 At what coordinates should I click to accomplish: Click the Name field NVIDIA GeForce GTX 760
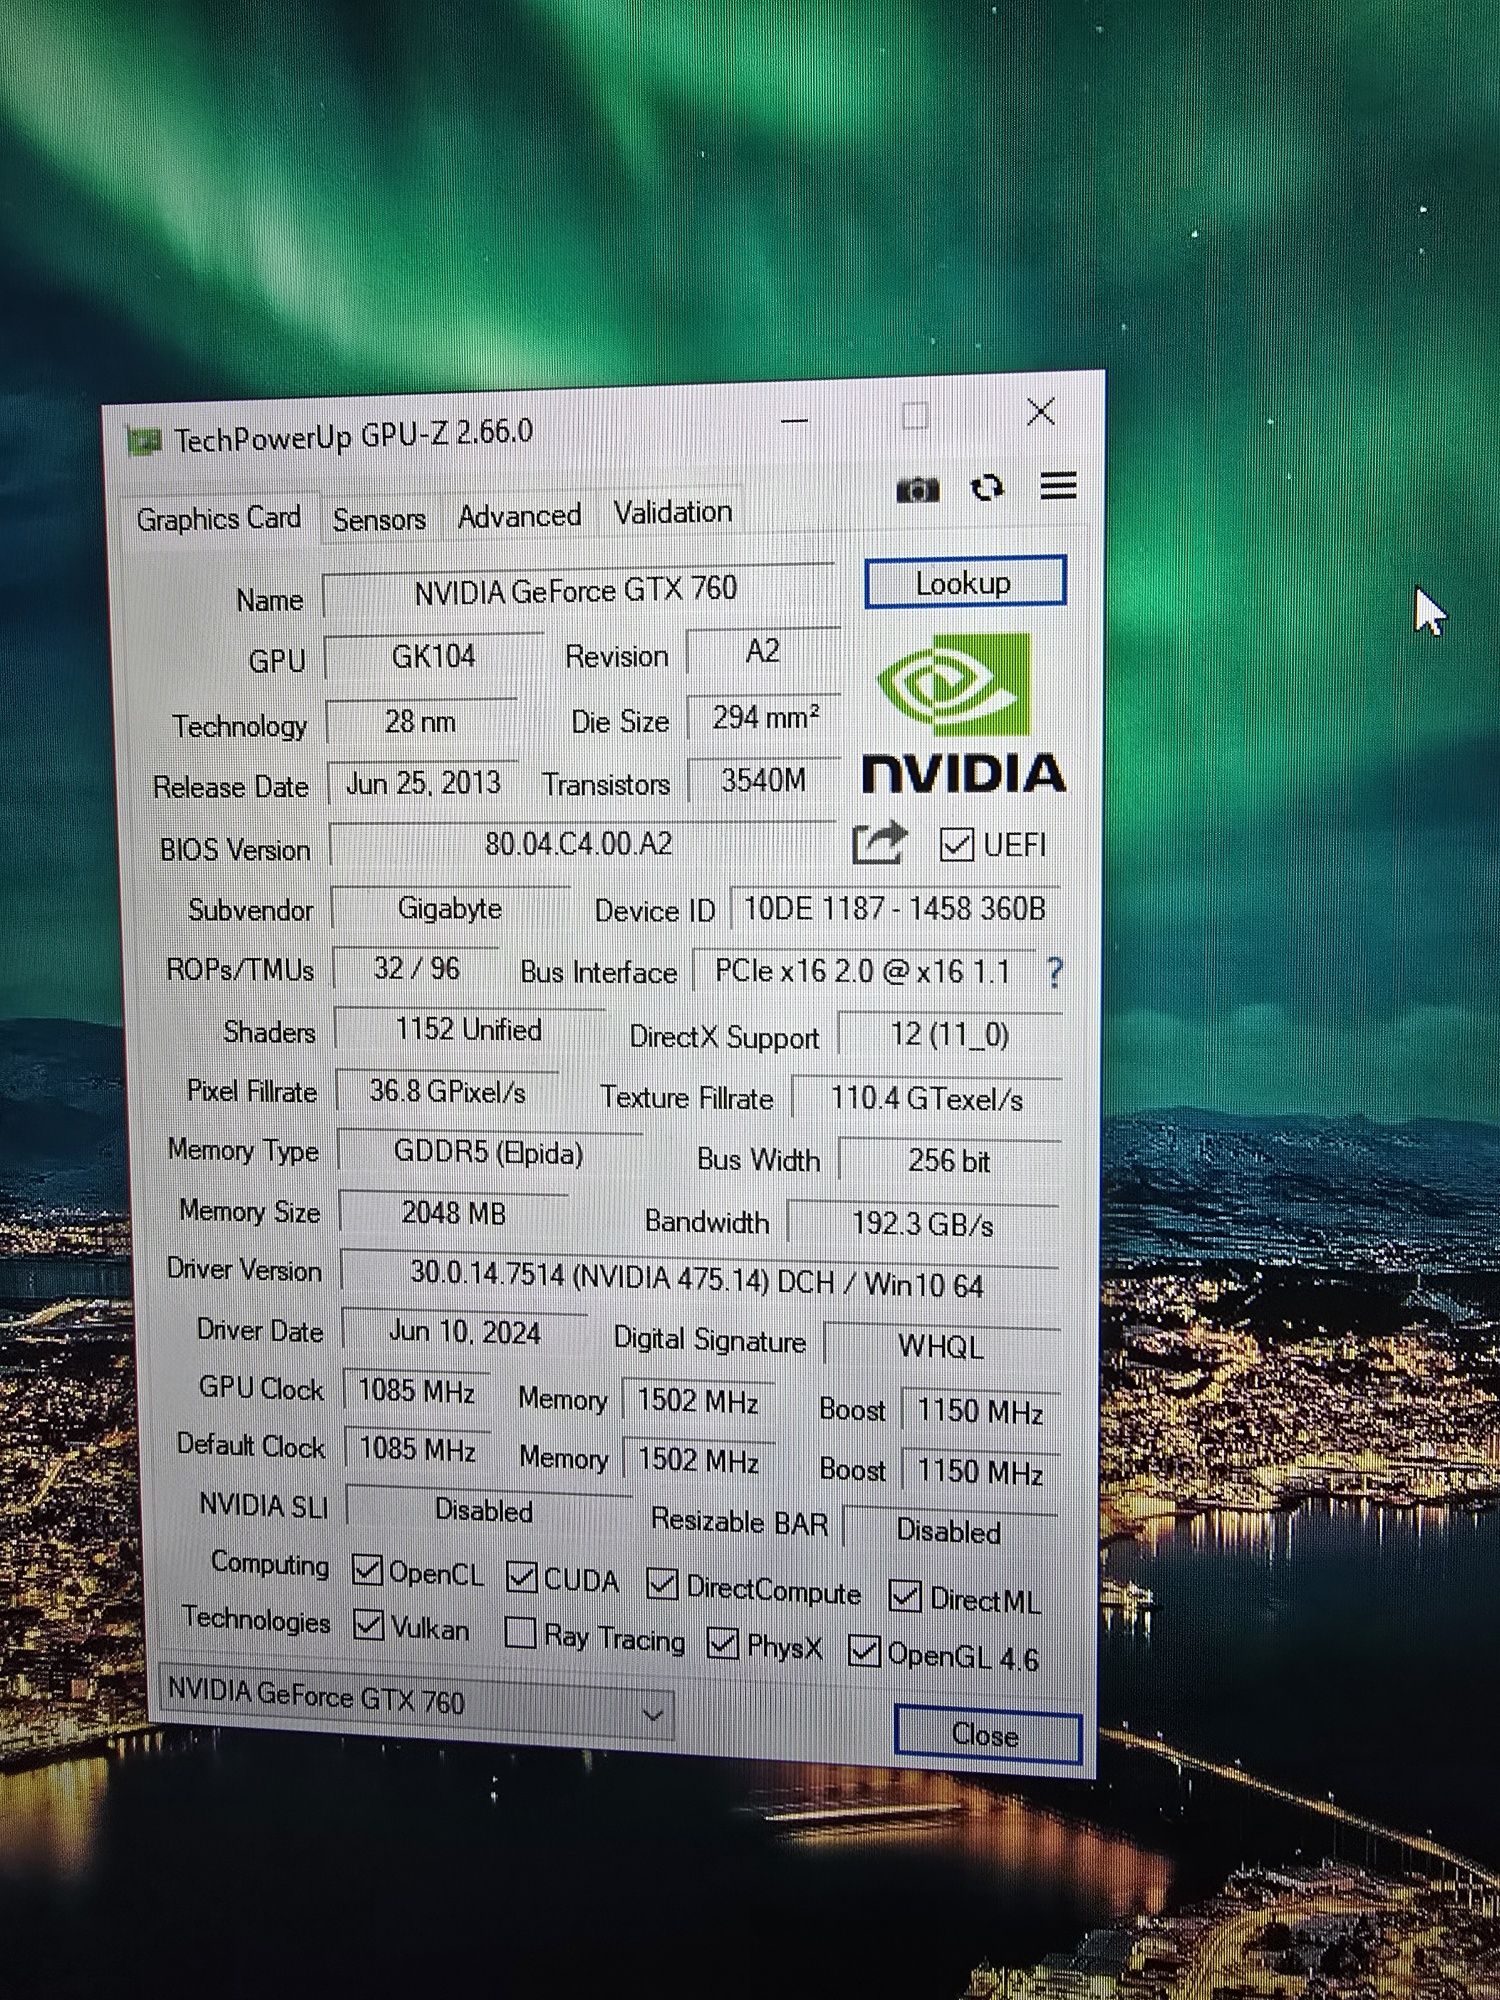[578, 591]
